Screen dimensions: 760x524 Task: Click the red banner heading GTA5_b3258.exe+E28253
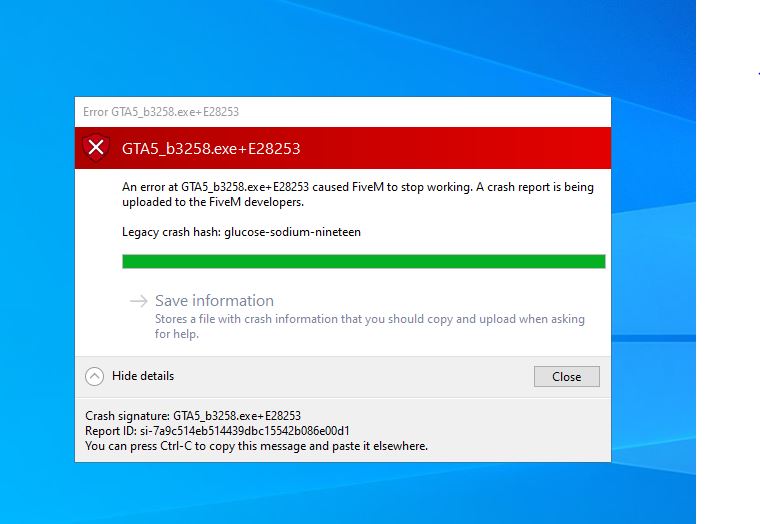211,148
